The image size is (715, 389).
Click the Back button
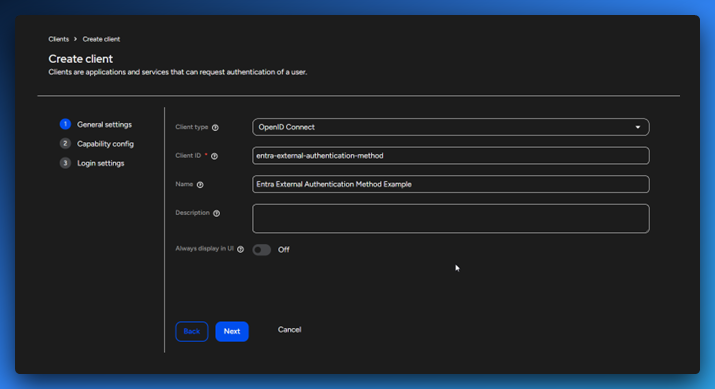point(192,332)
